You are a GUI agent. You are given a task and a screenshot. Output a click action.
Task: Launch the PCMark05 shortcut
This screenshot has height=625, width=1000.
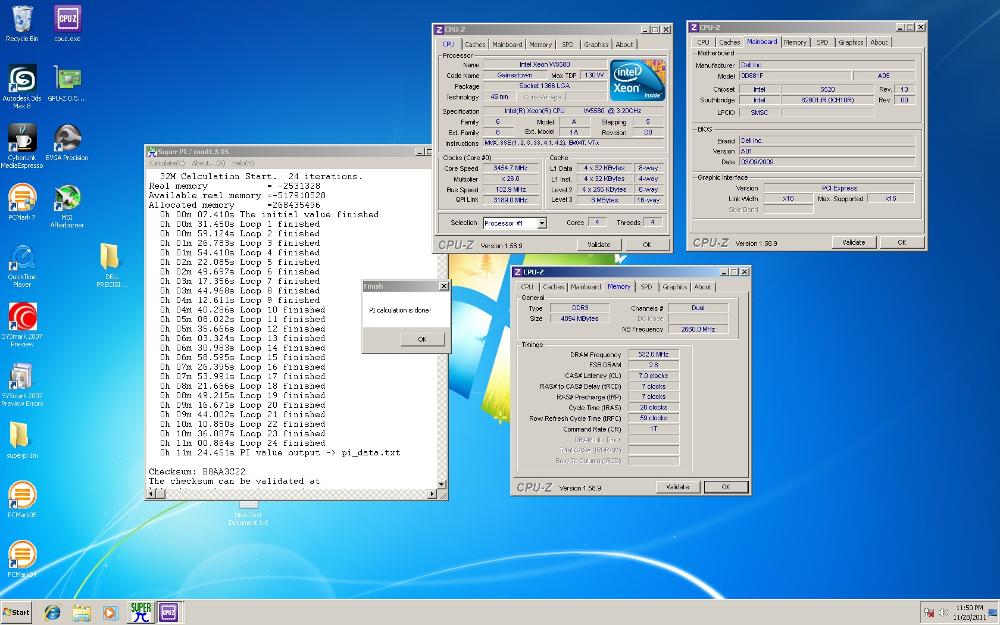22,499
